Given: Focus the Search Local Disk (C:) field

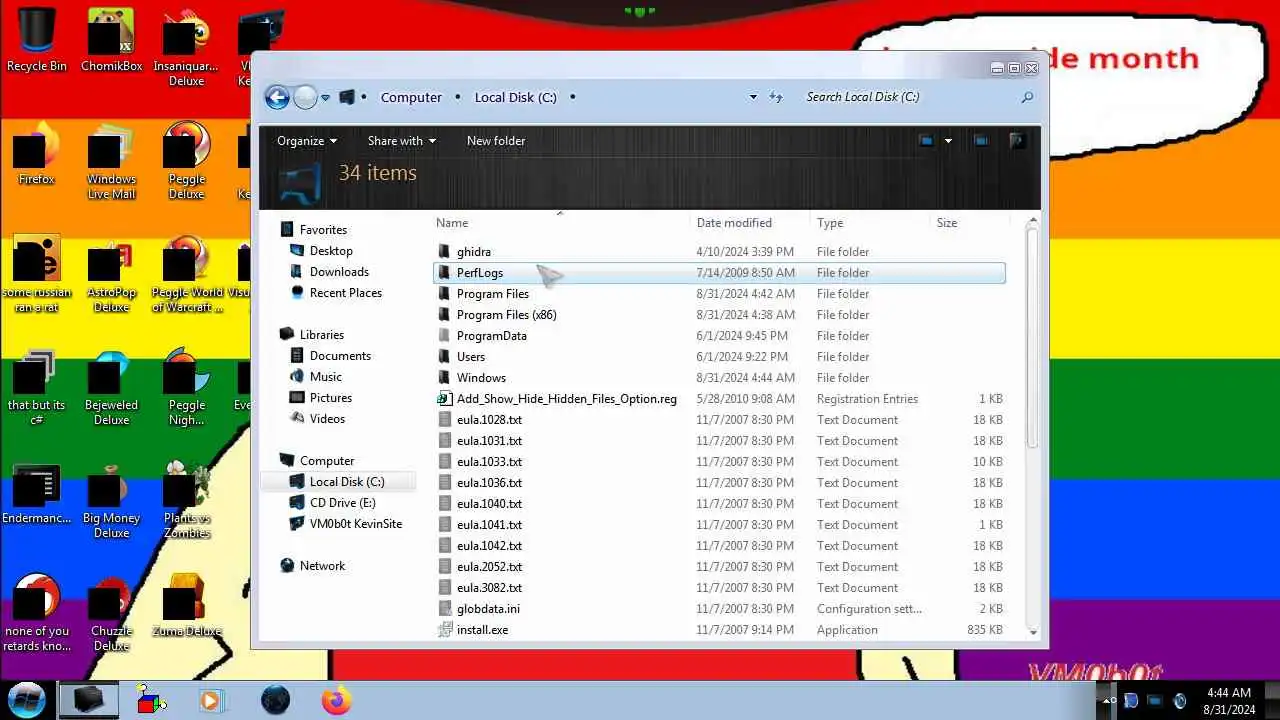Looking at the screenshot, I should click(x=908, y=97).
